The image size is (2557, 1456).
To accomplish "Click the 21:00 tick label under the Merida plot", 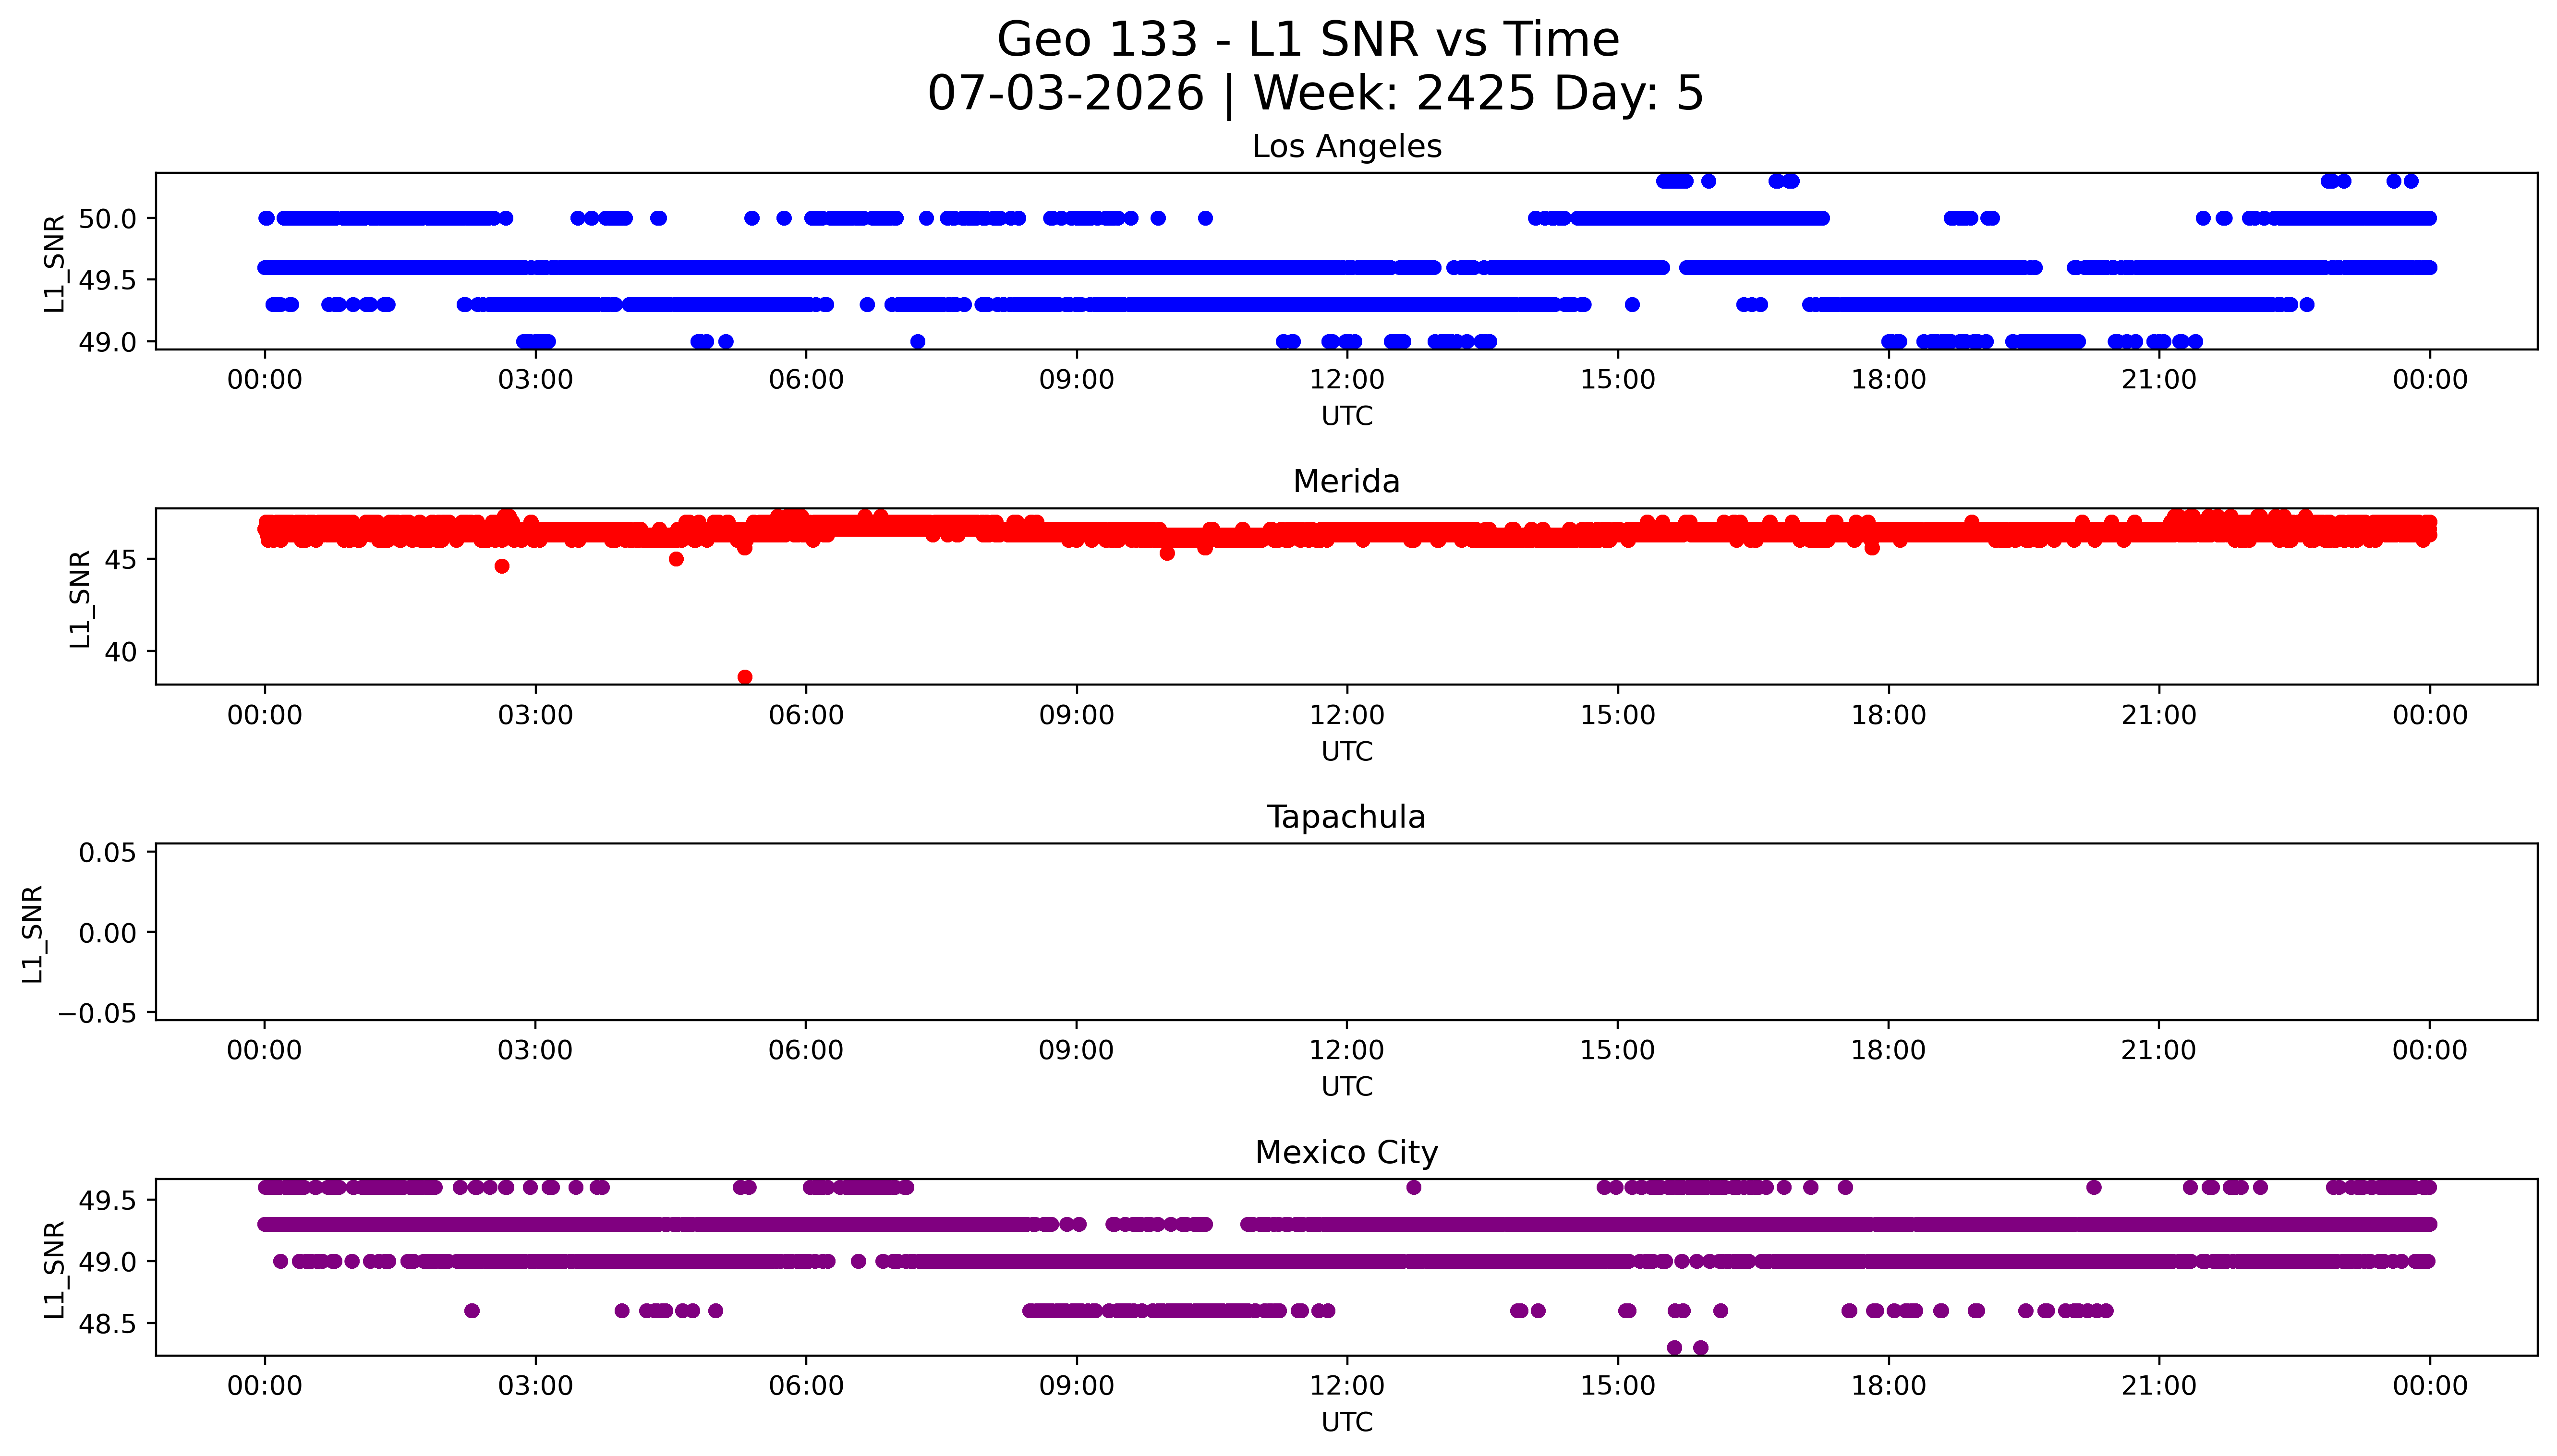I will pos(2159,715).
